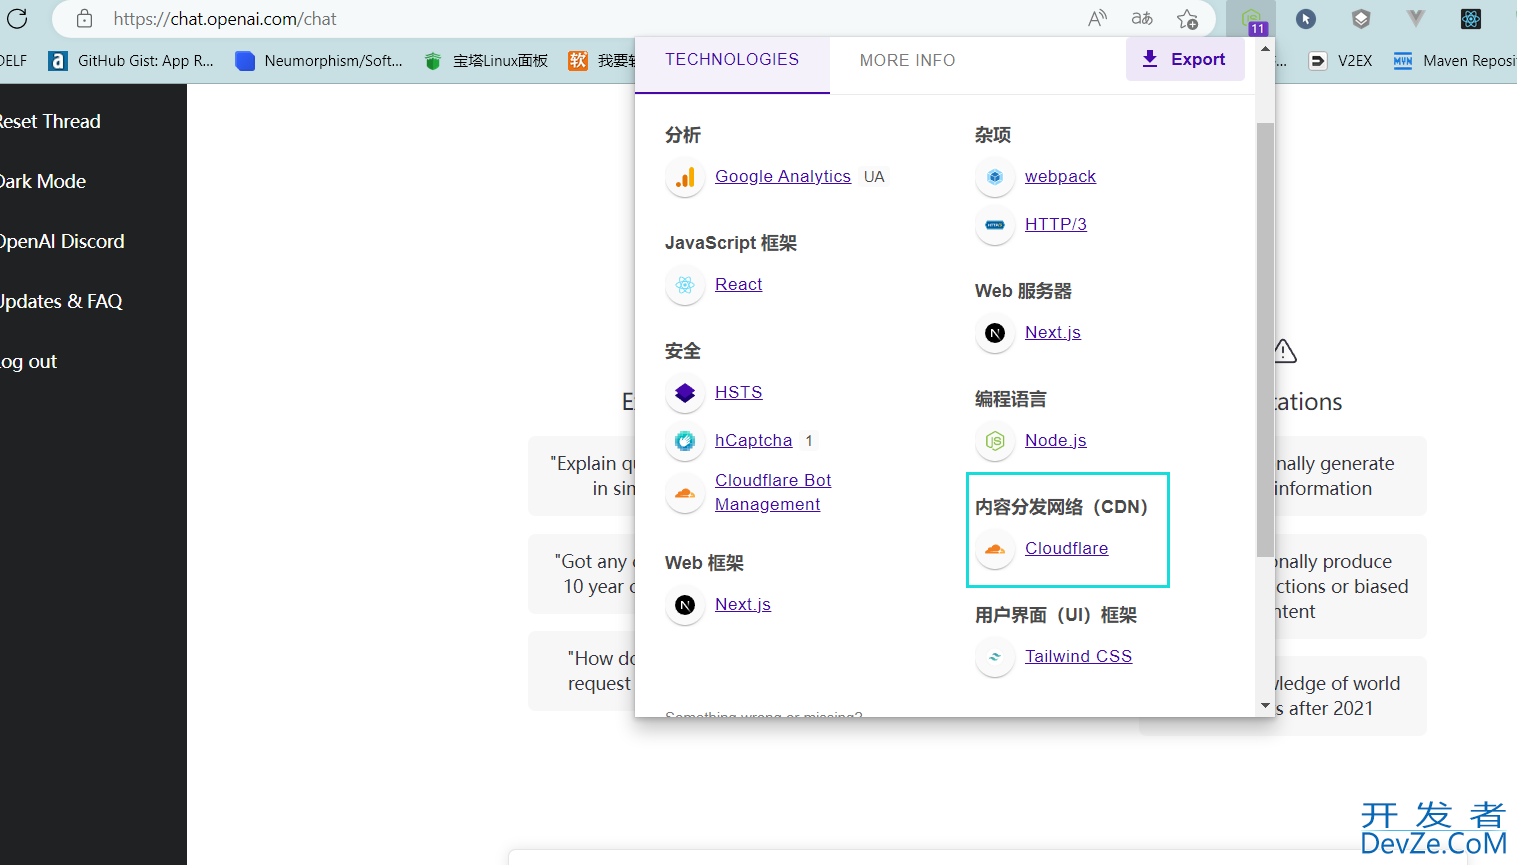Open the GitHub Gist: App R... bookmark
This screenshot has height=865, width=1517.
132,61
